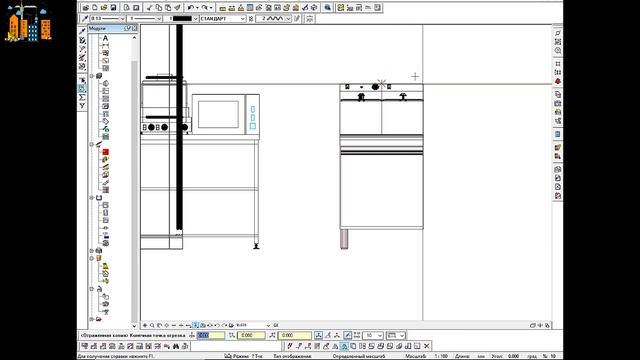The width and height of the screenshot is (640, 360).
Task: Select the filter funnel tool in left toolbar
Action: [82, 106]
